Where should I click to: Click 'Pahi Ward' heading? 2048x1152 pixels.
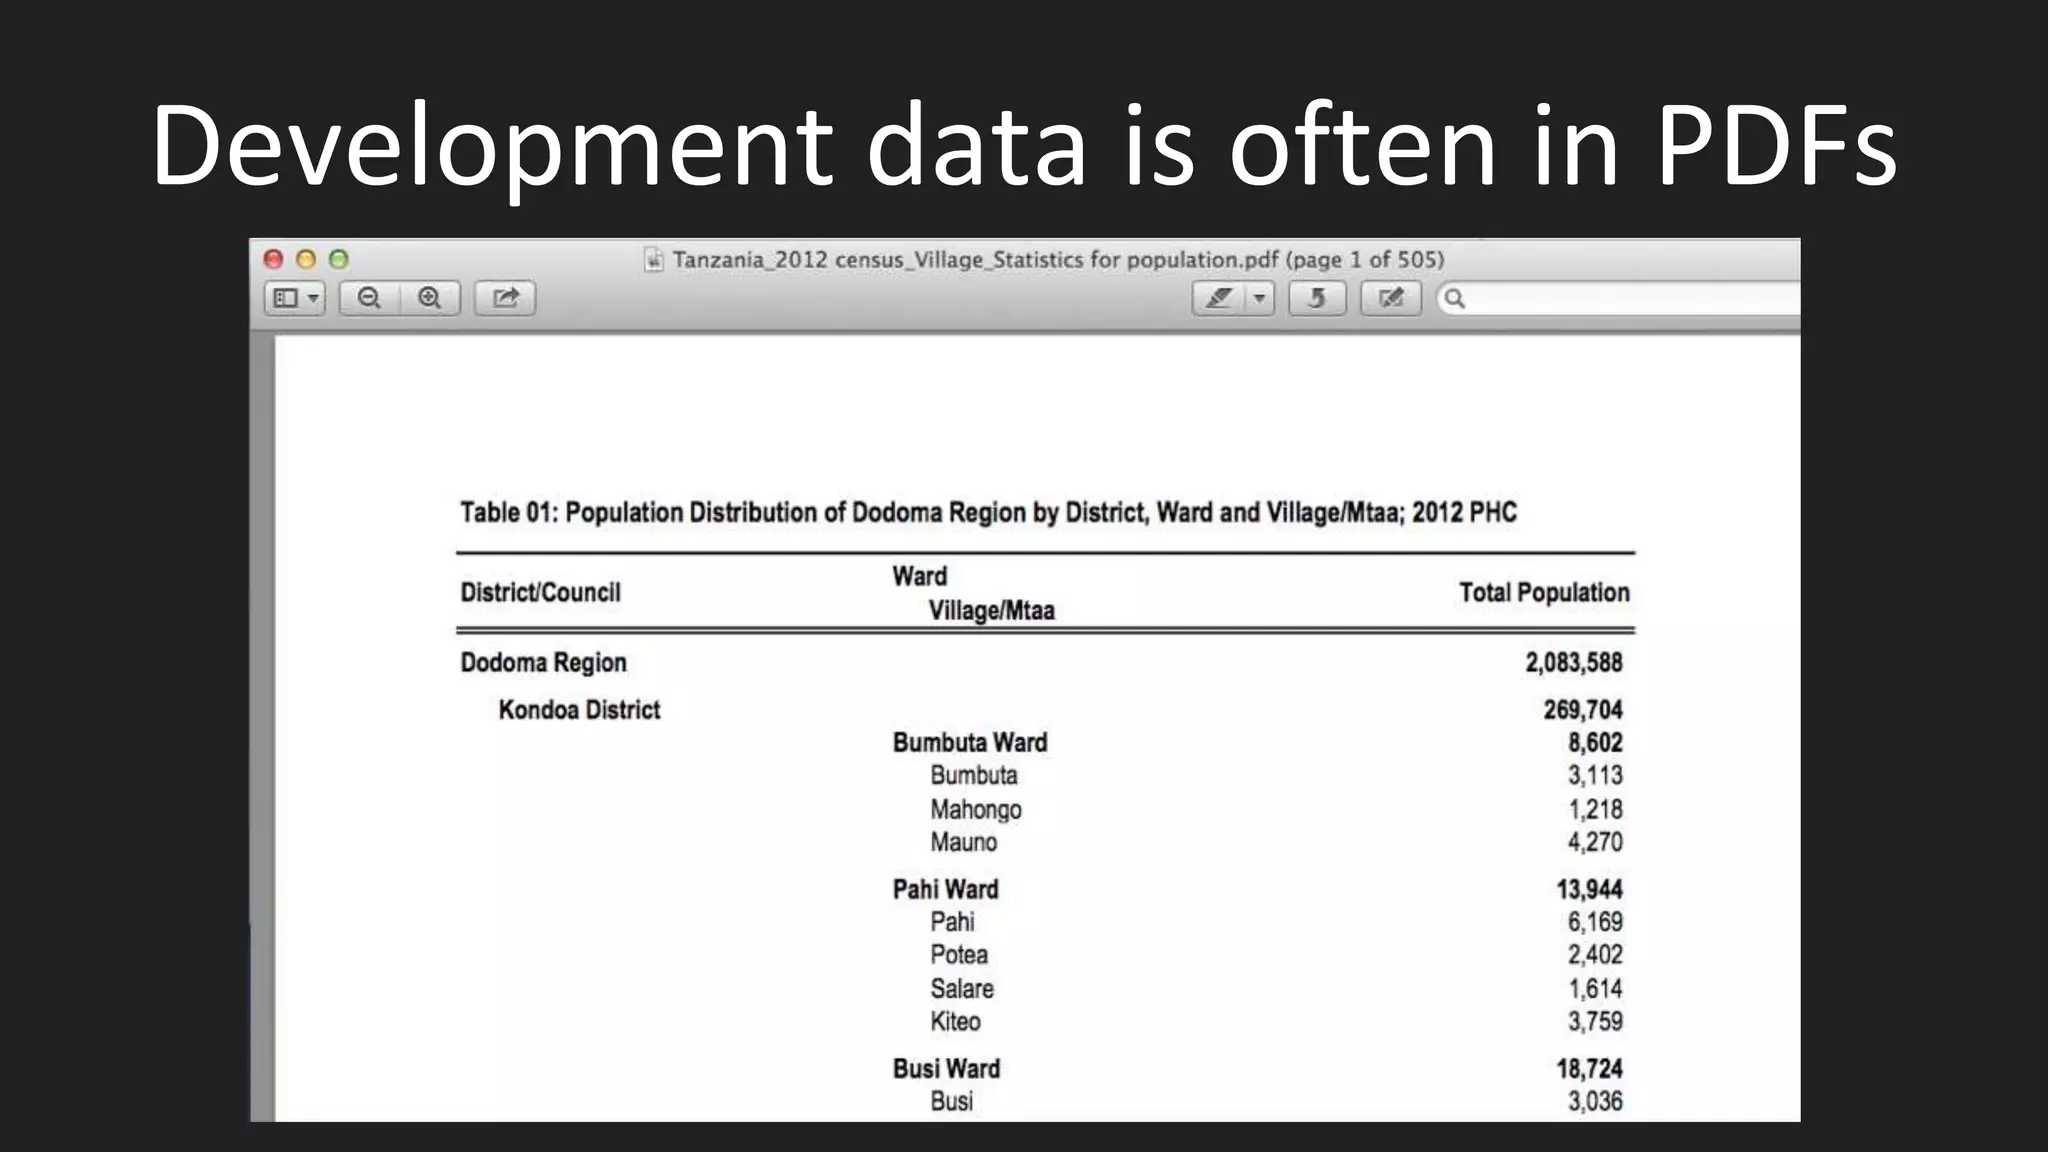tap(945, 890)
